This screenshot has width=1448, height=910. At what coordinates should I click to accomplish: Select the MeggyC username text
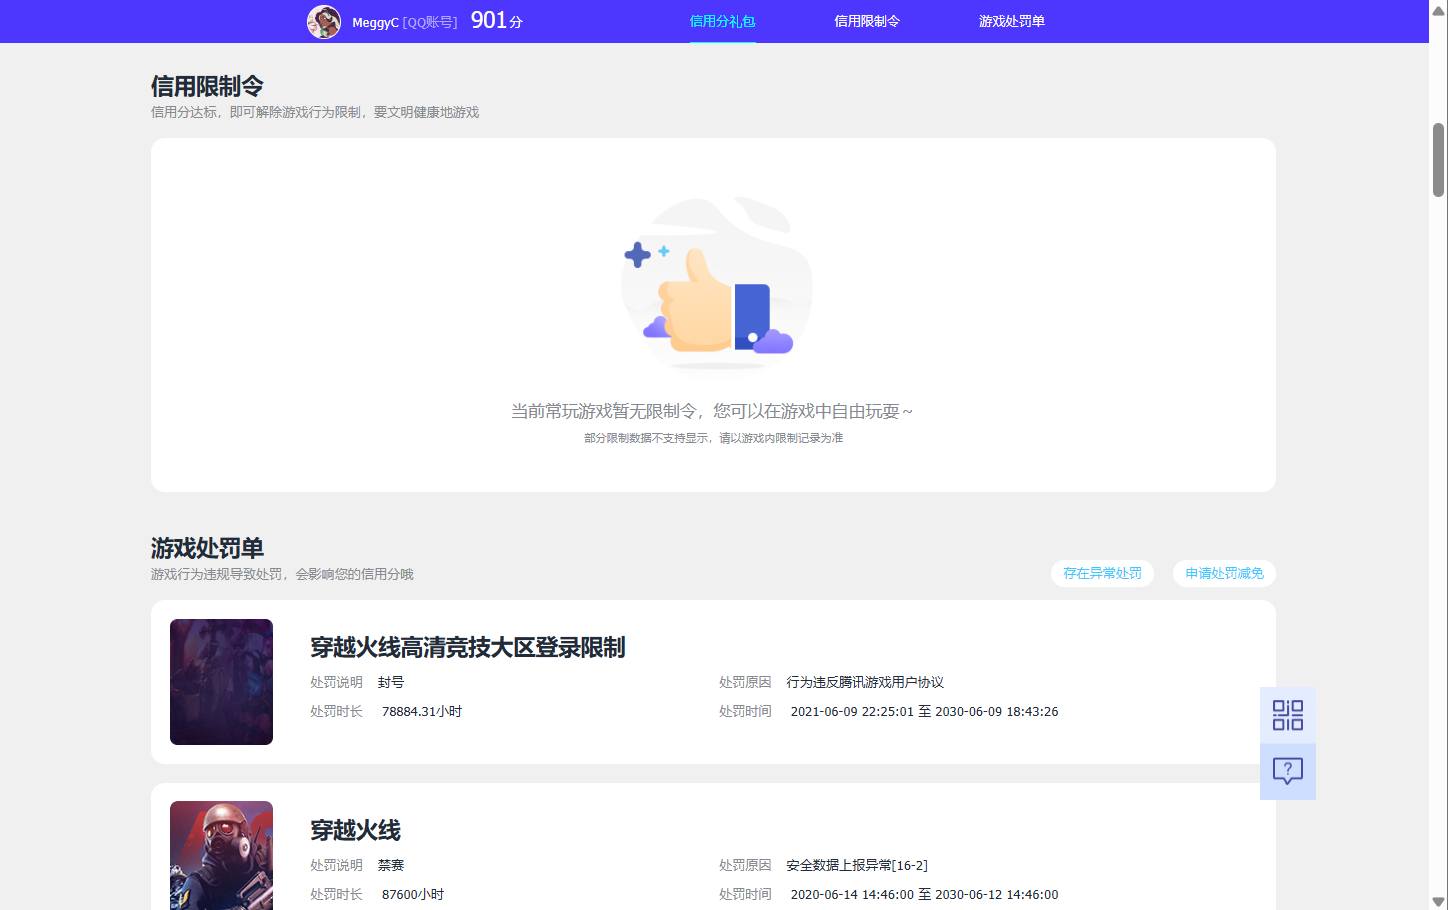point(375,22)
